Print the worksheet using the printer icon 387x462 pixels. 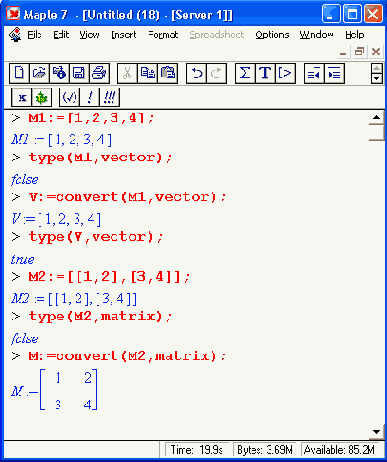pos(99,73)
